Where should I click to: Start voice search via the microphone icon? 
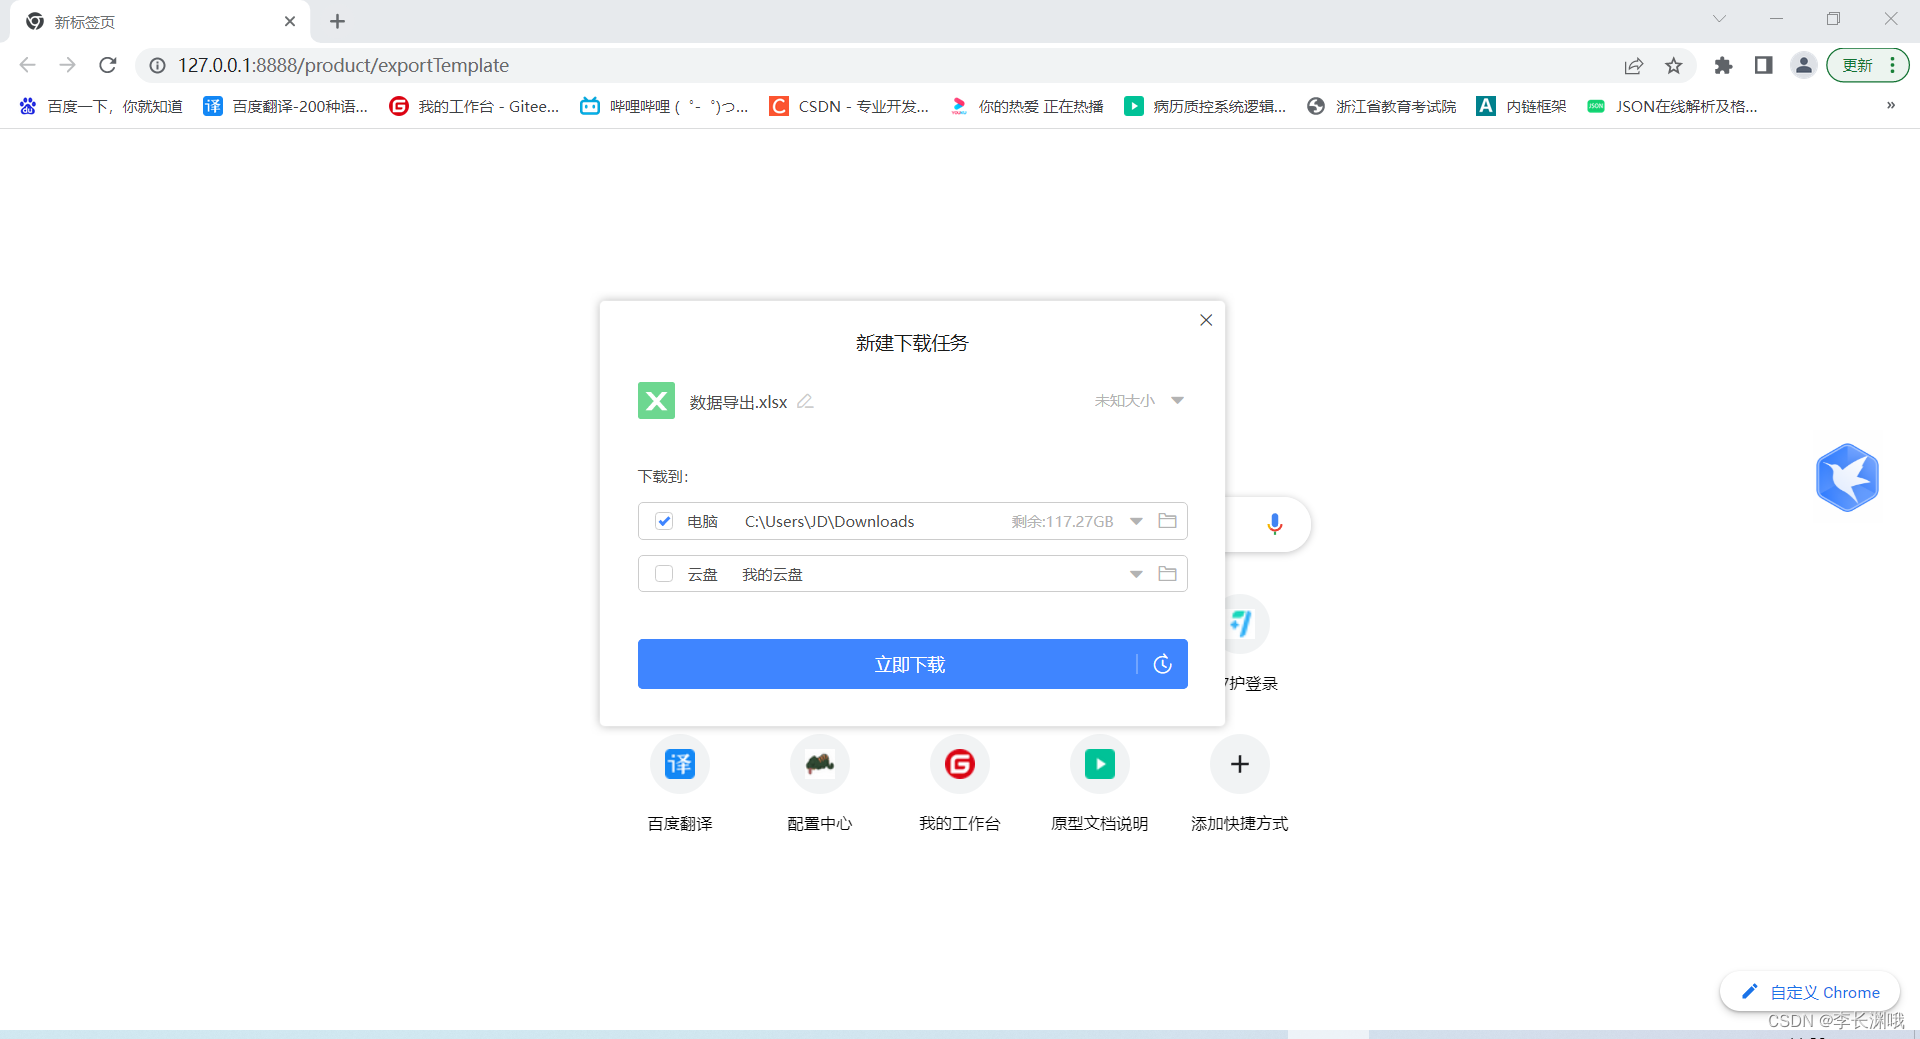(1273, 523)
